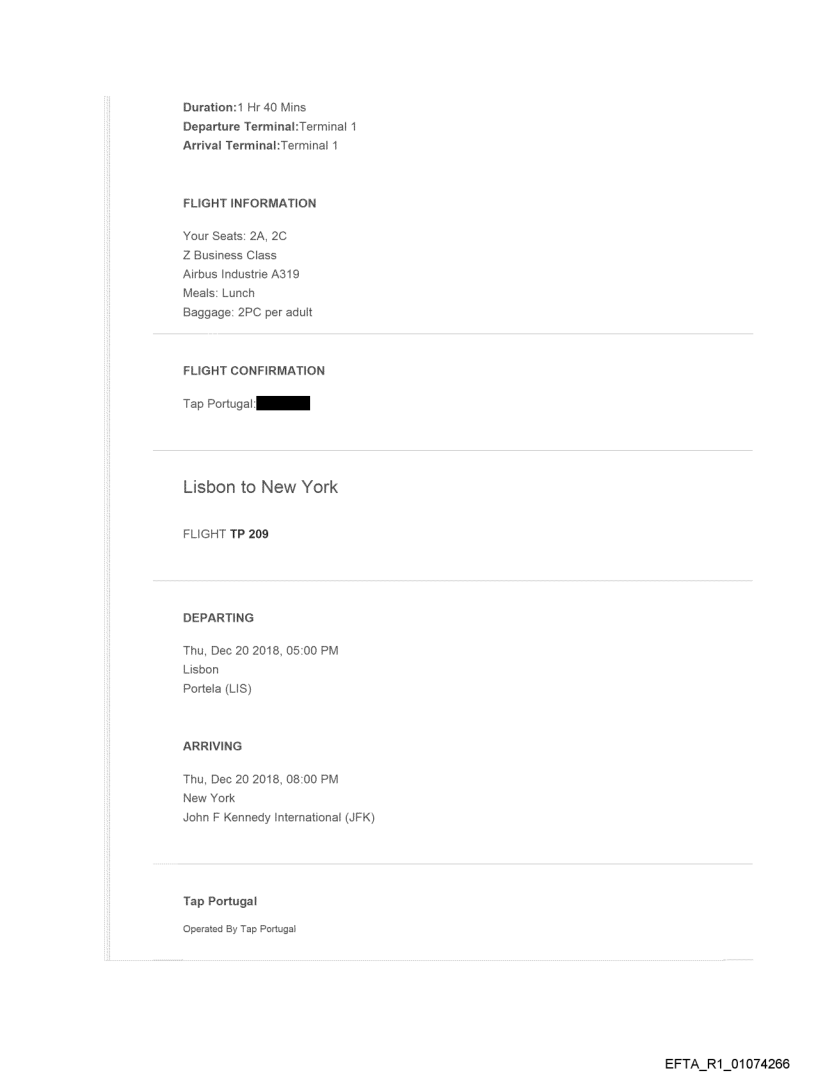Click the FLIGHT CONFIRMATION heading
Image resolution: width=816 pixels, height=1073 pixels.
253,370
